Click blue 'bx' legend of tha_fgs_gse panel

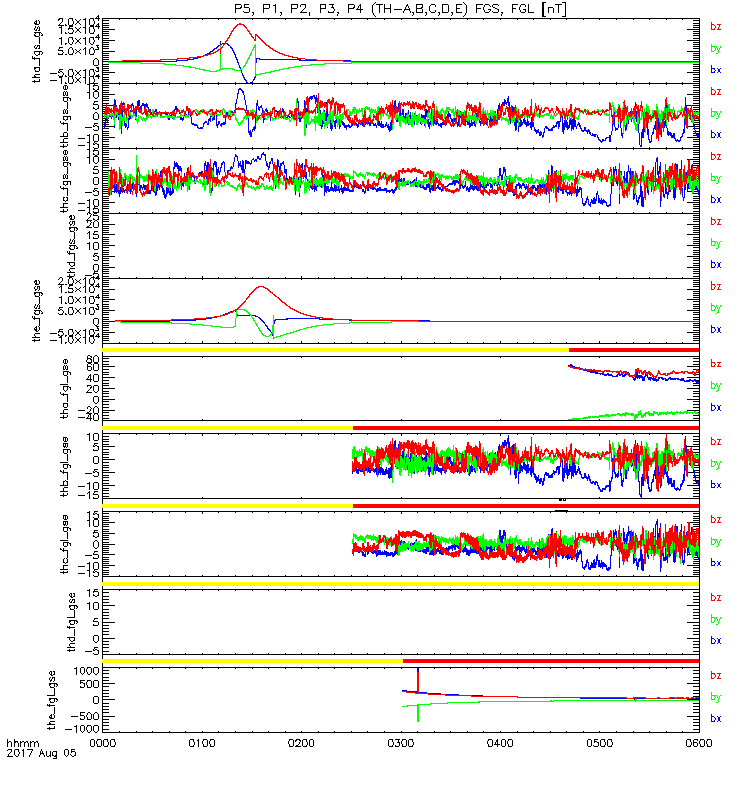pos(716,70)
